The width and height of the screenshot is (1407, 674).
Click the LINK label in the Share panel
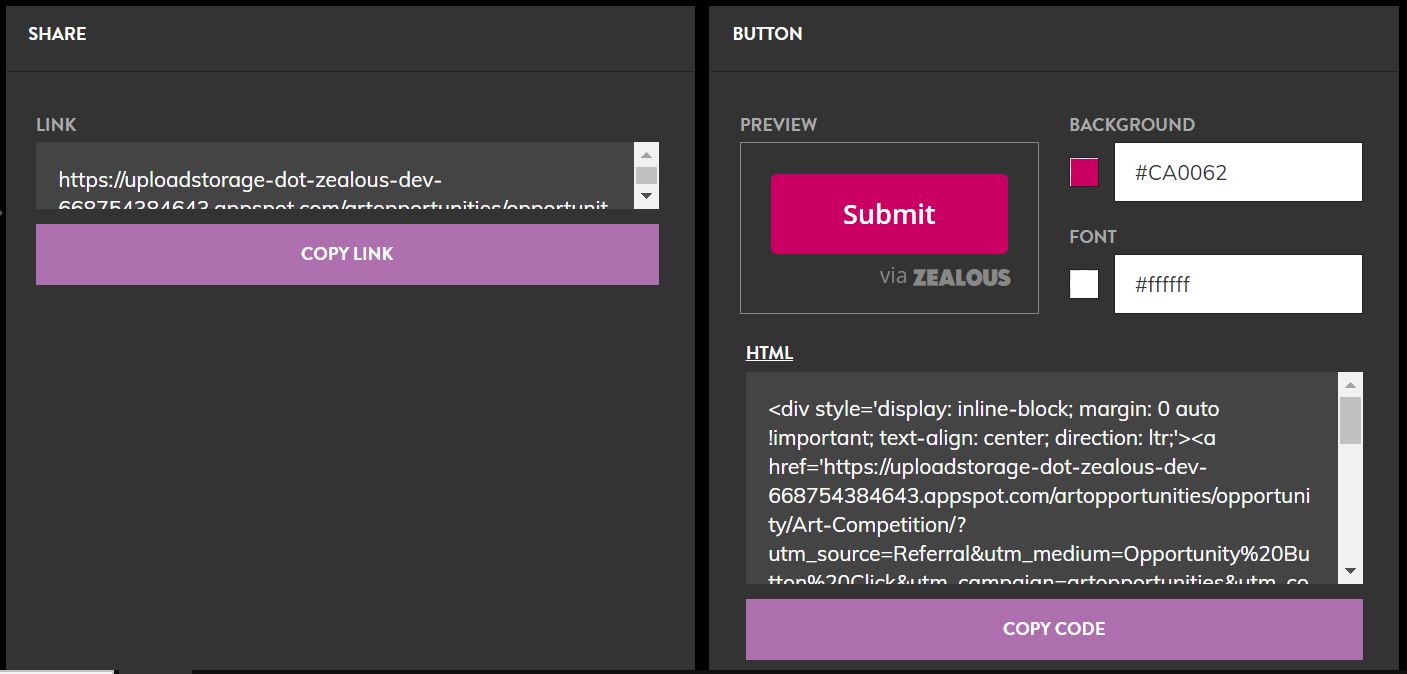pyautogui.click(x=55, y=124)
